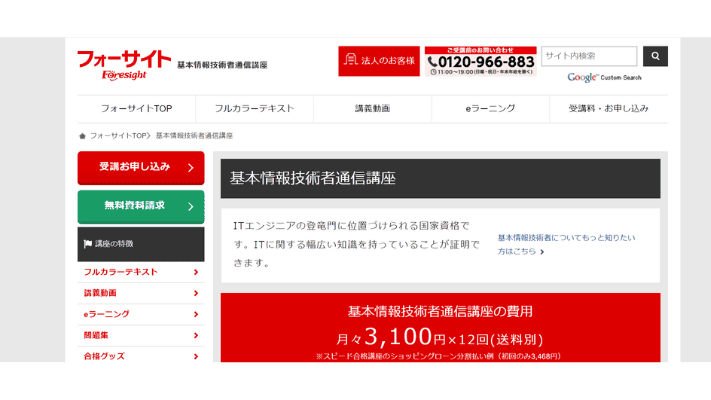The image size is (711, 400).
Task: Open the 法人のお客様 button
Action: (379, 61)
